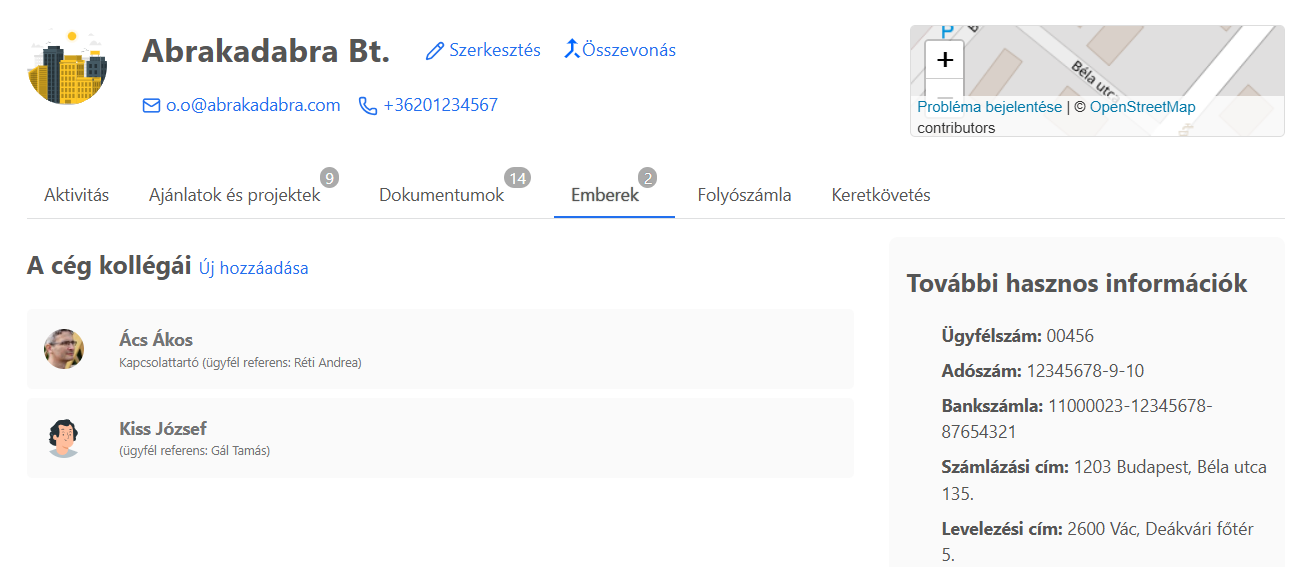The width and height of the screenshot is (1313, 567).
Task: Click the Kapcsolattartó Réti Andrea subtitle
Action: tap(240, 363)
